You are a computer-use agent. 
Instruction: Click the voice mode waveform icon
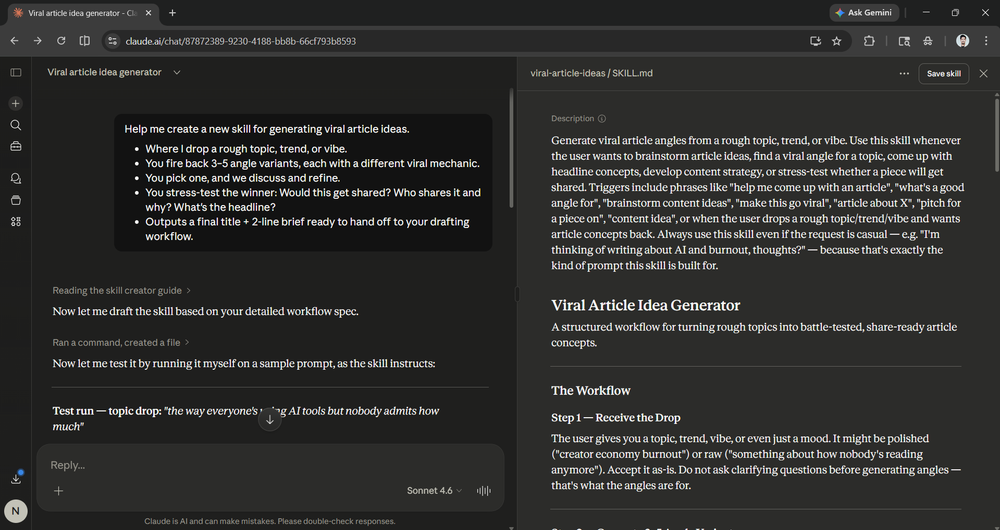484,491
